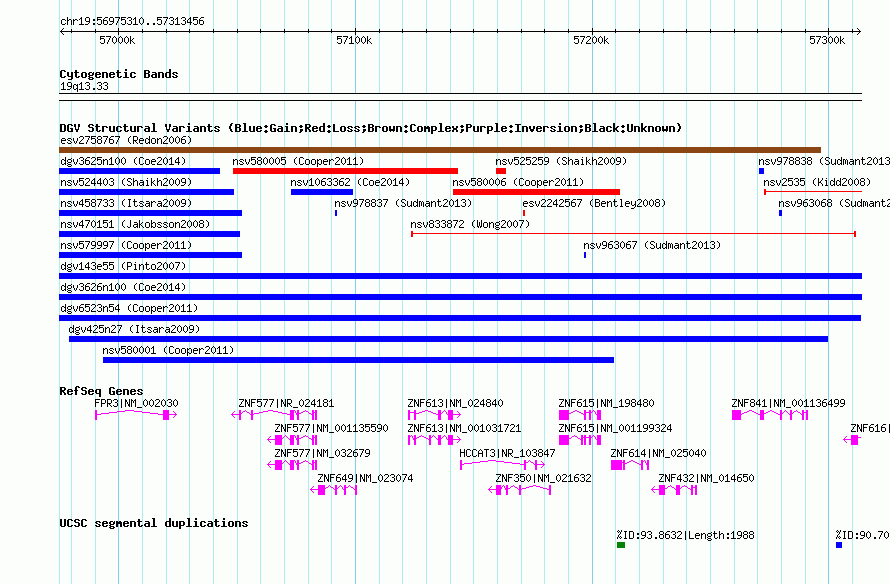This screenshot has width=890, height=584.
Task: Open the HCCAT3|NR_103847 gene label
Action: [507, 453]
